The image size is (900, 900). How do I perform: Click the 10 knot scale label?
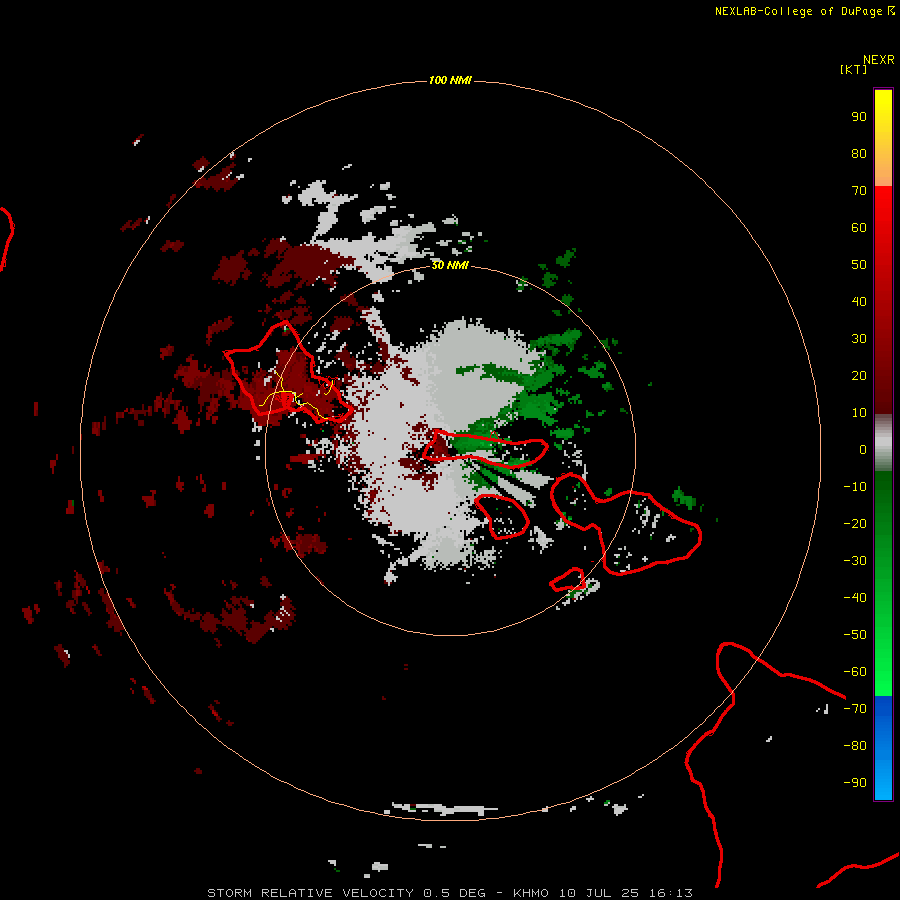[x=859, y=413]
